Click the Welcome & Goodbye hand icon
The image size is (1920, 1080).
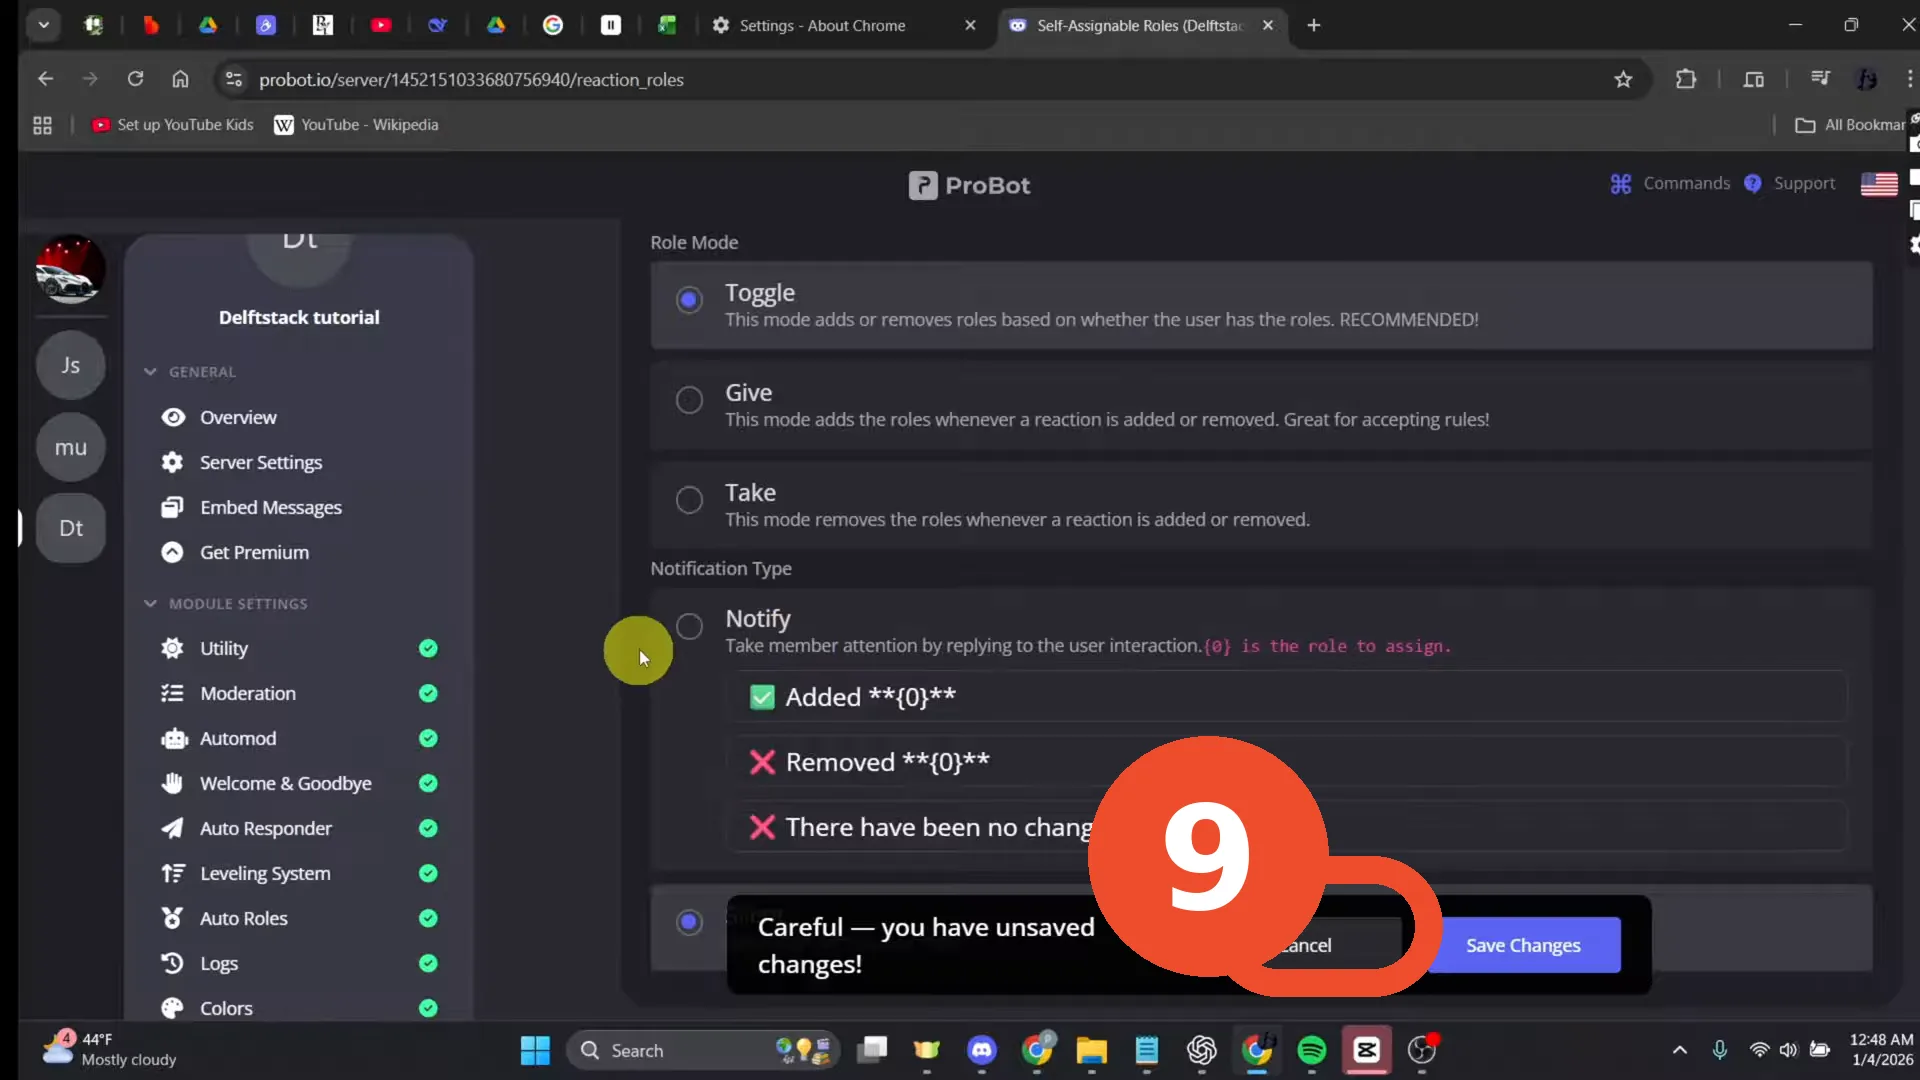click(x=173, y=783)
